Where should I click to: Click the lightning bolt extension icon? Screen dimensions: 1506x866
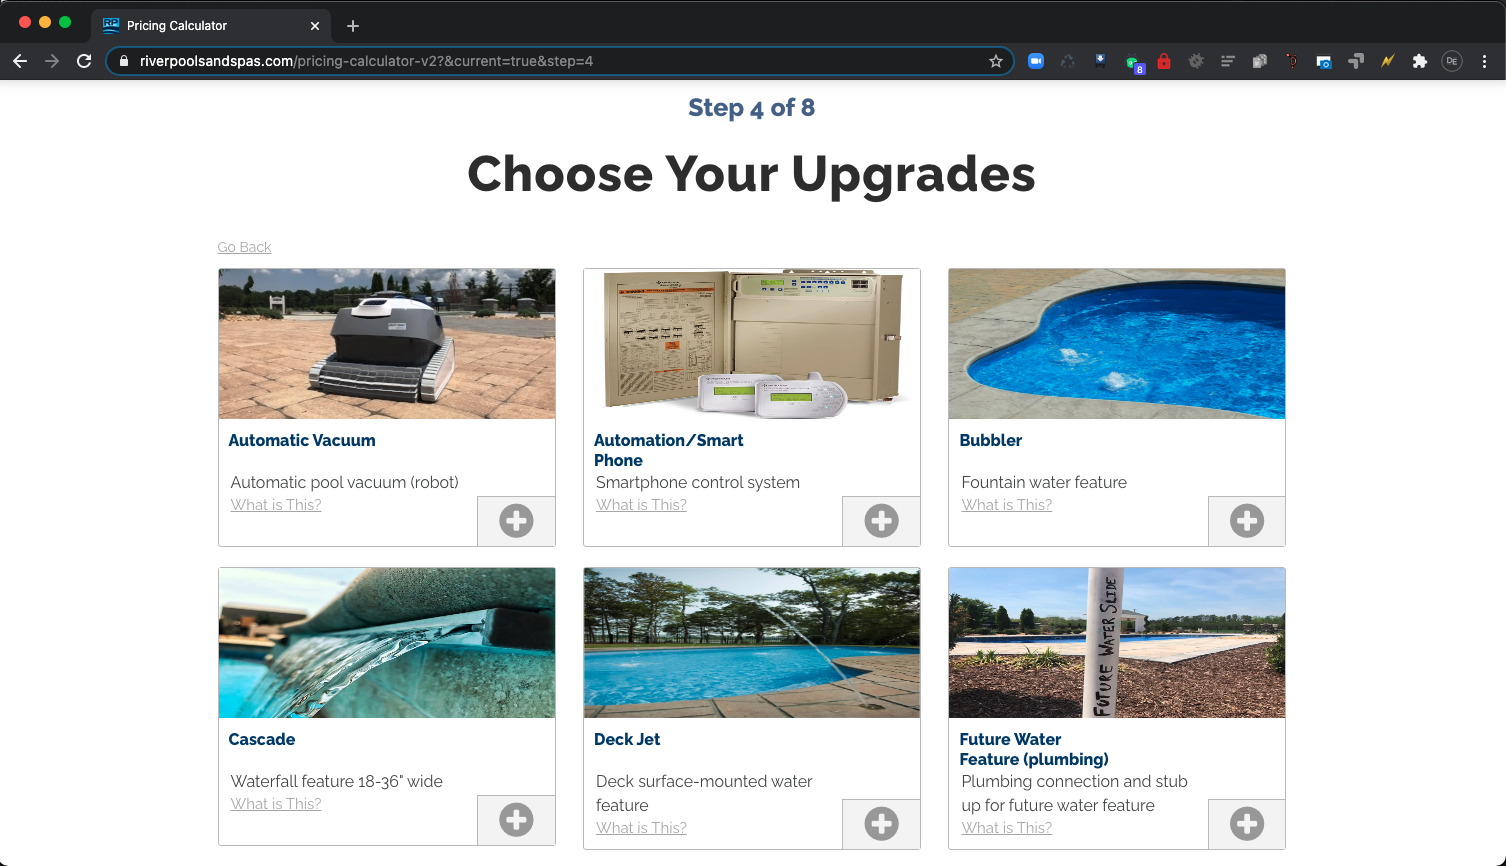pos(1388,61)
